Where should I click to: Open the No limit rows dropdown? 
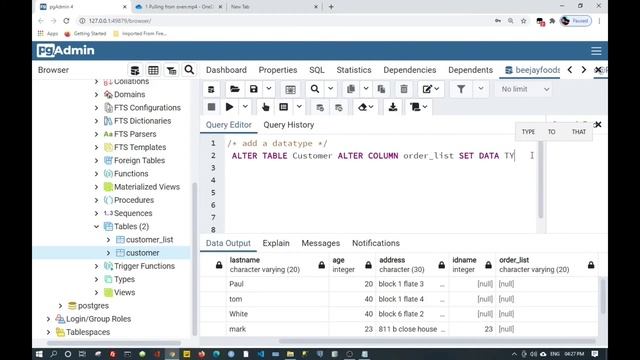524,89
